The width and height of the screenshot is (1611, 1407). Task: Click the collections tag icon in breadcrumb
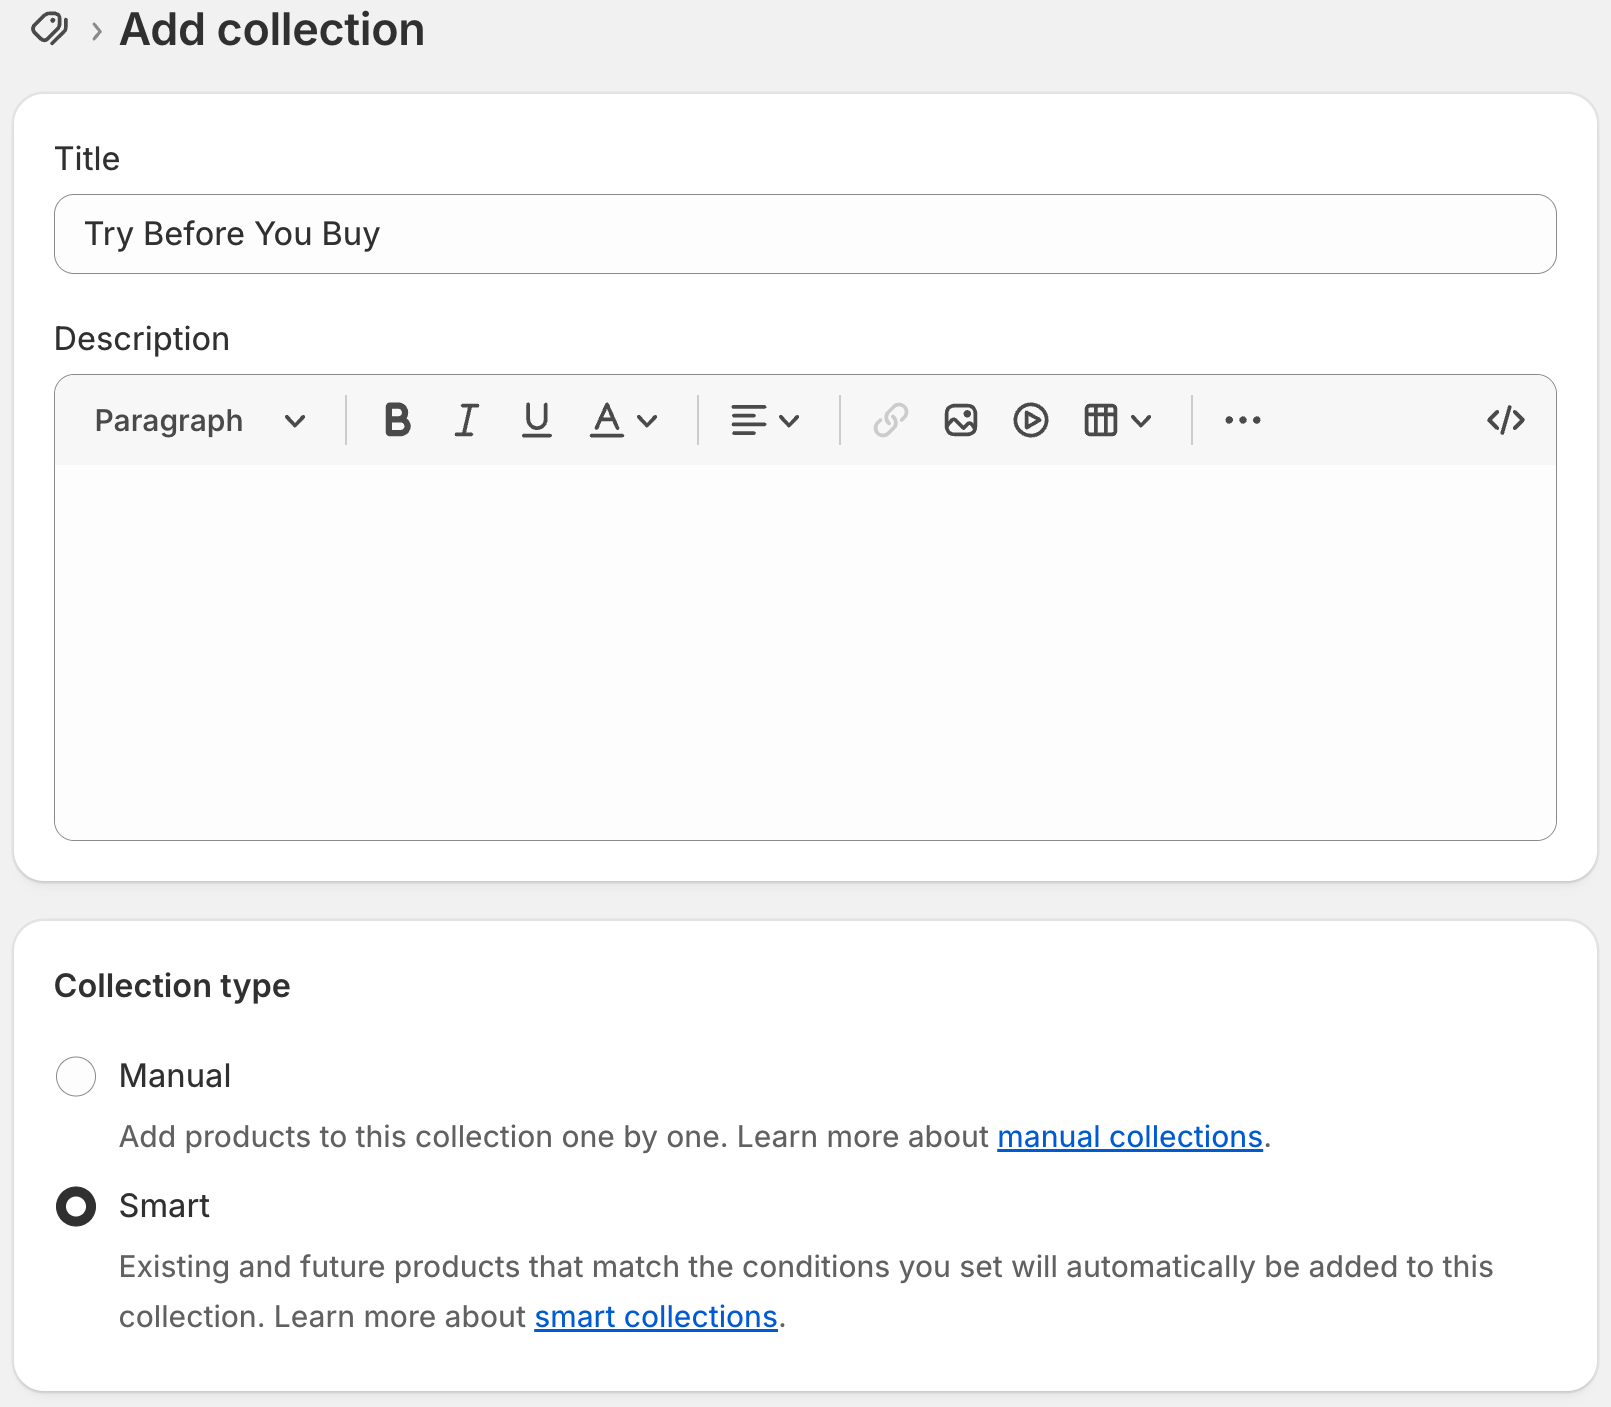pos(49,29)
